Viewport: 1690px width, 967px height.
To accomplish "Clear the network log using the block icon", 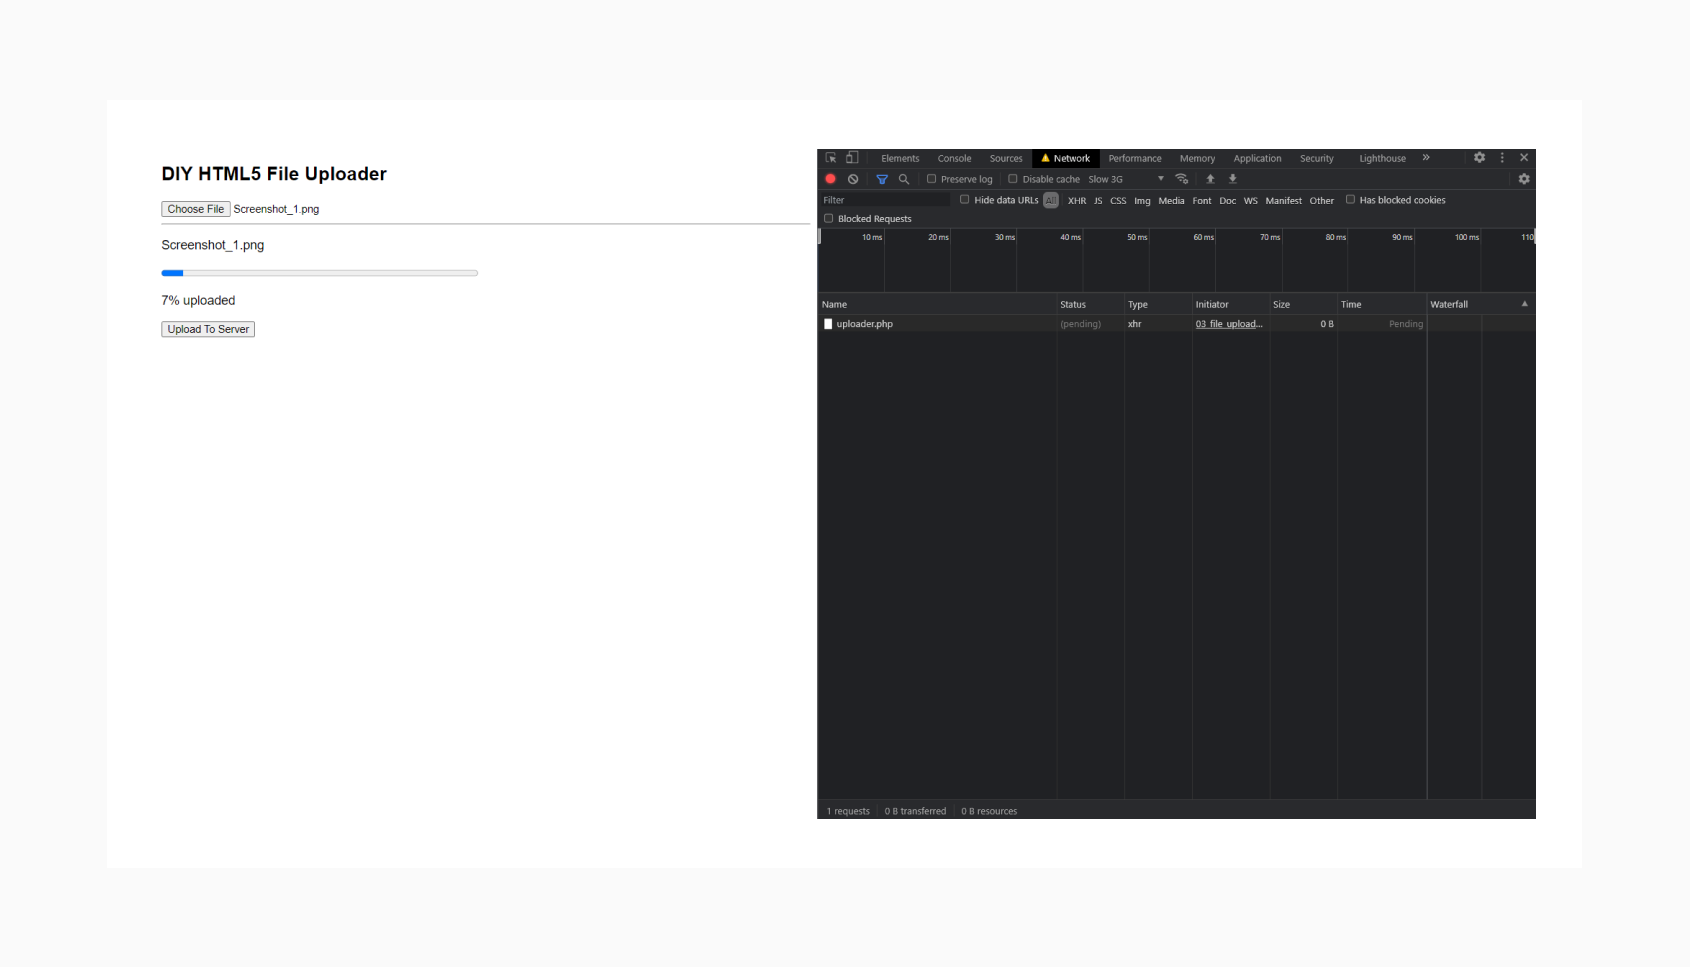I will [853, 179].
